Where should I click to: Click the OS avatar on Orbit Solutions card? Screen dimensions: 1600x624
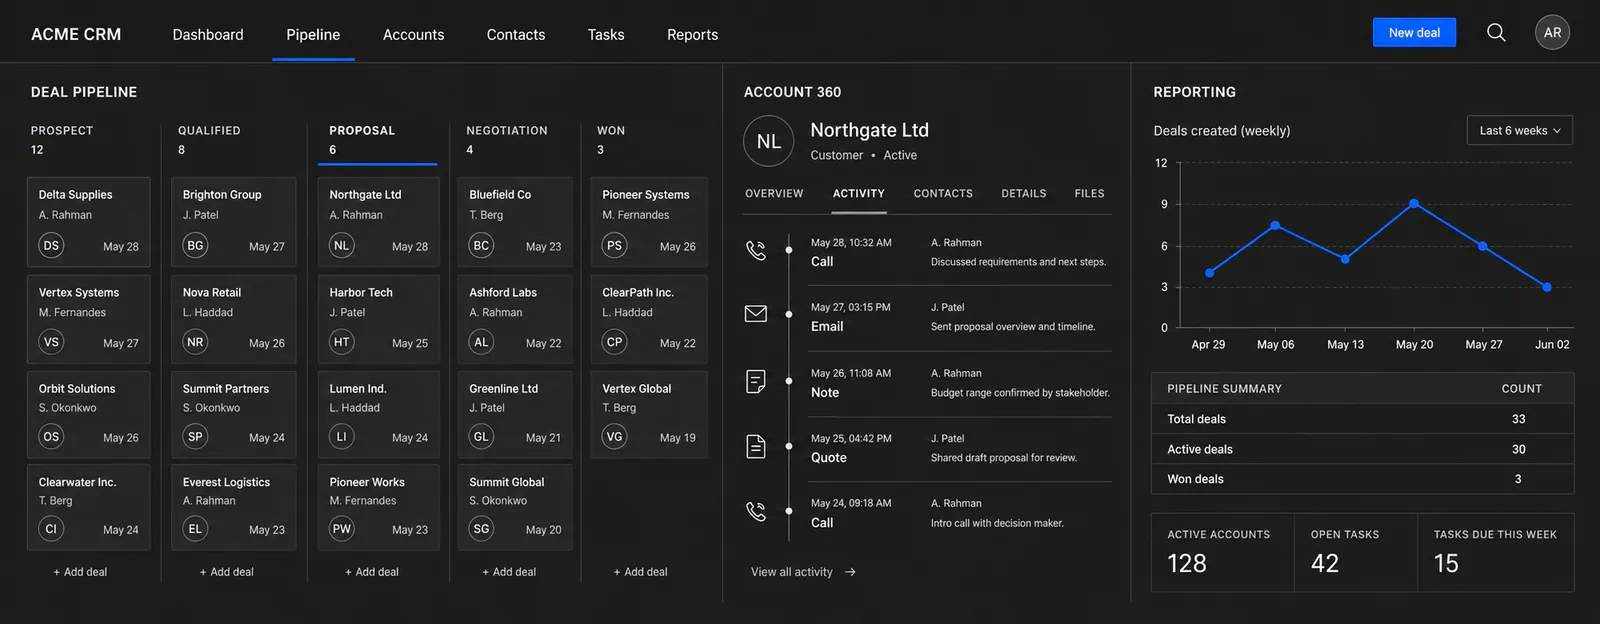[x=51, y=436]
